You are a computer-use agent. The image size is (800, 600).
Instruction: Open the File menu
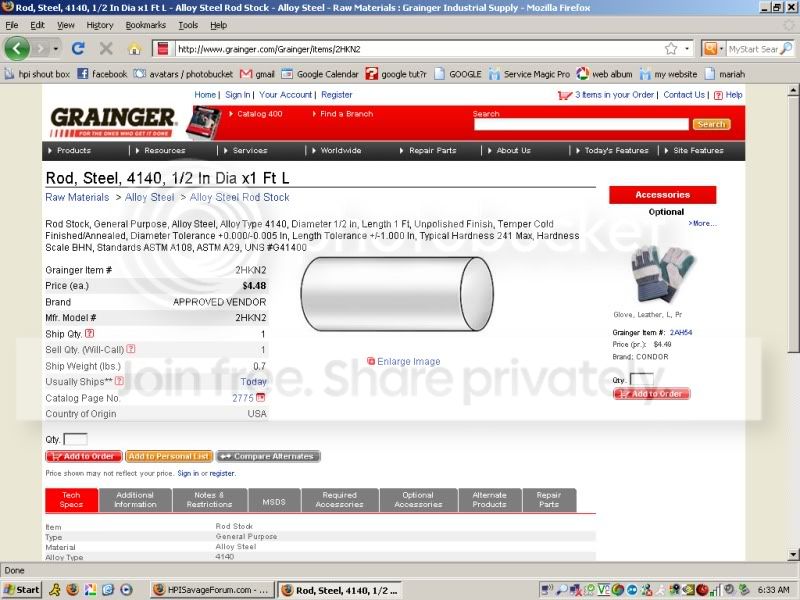point(12,25)
